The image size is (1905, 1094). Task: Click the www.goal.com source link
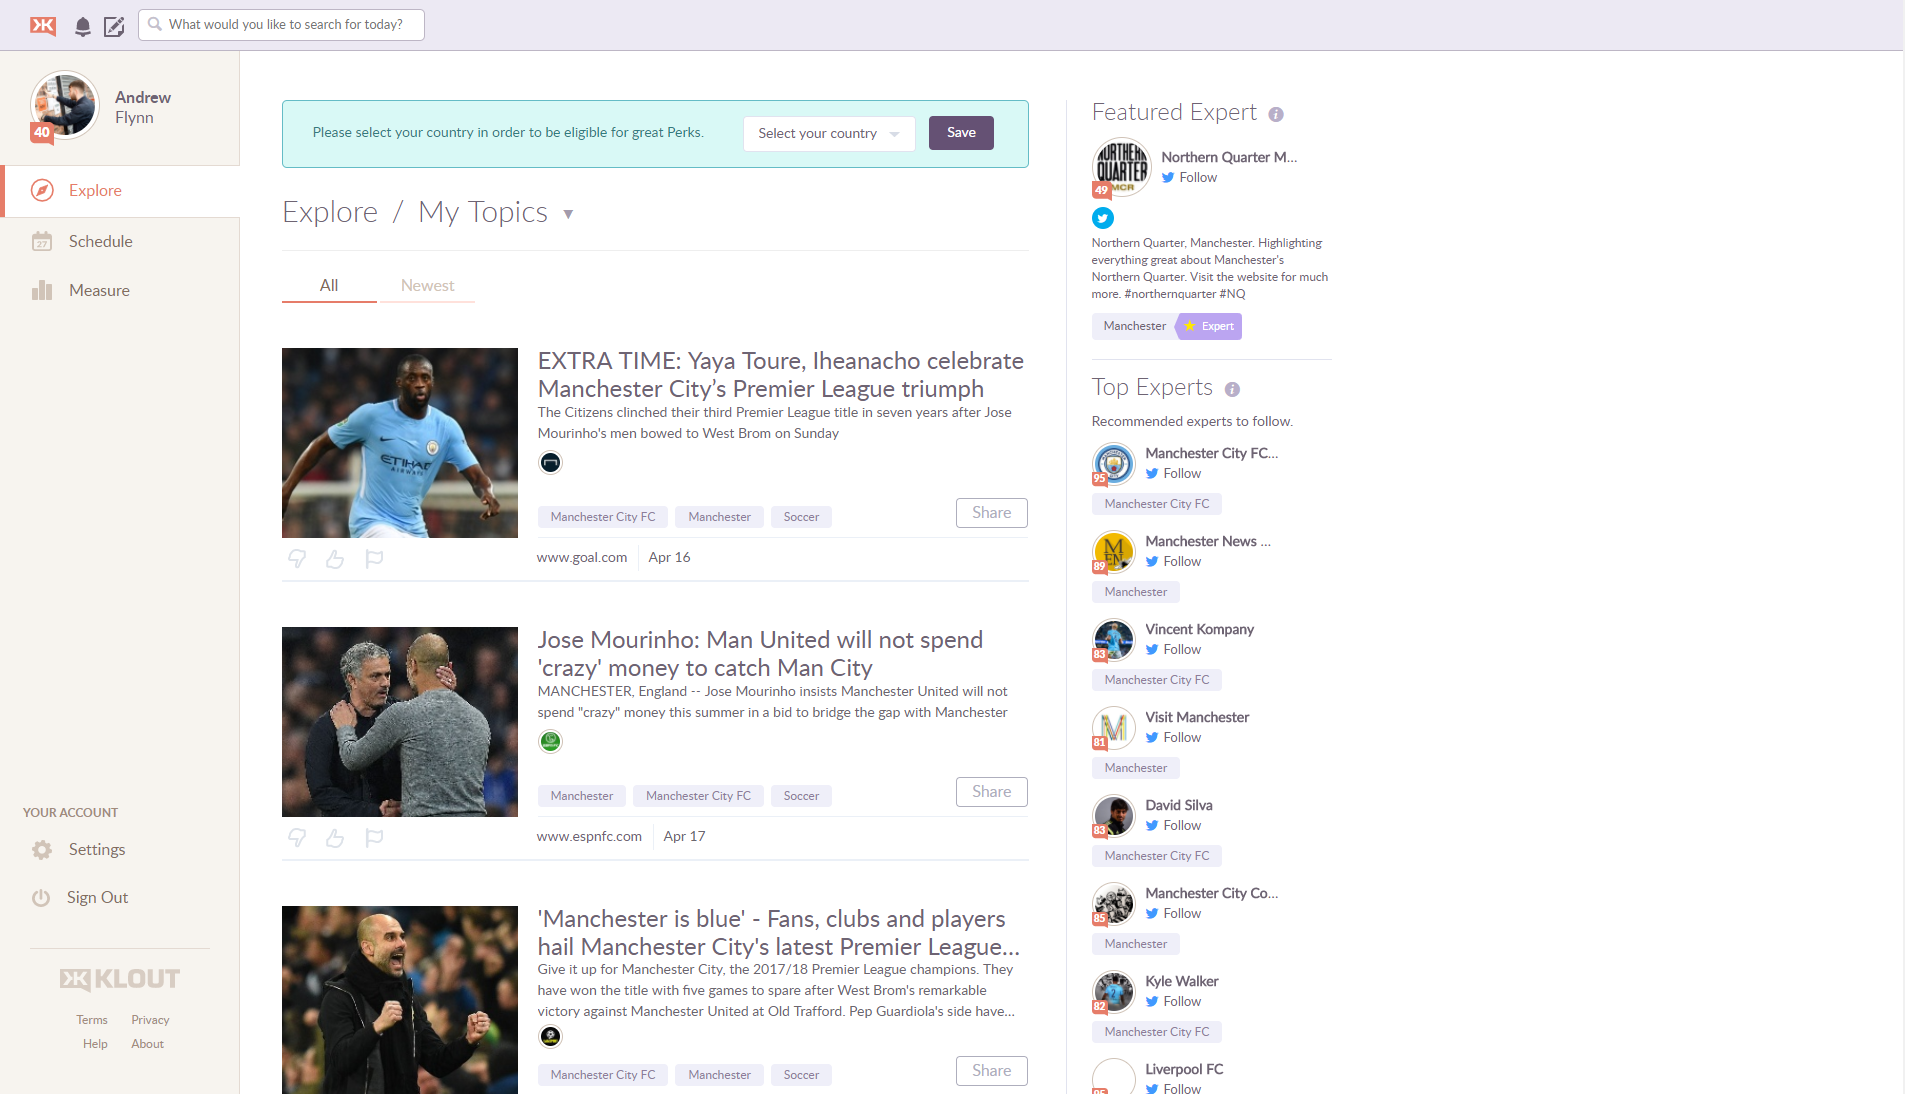pyautogui.click(x=582, y=557)
